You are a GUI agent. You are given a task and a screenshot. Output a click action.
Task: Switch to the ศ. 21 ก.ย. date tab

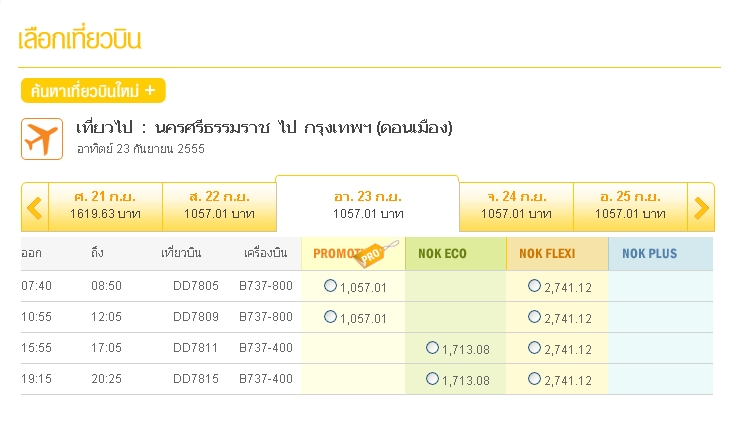(x=104, y=205)
